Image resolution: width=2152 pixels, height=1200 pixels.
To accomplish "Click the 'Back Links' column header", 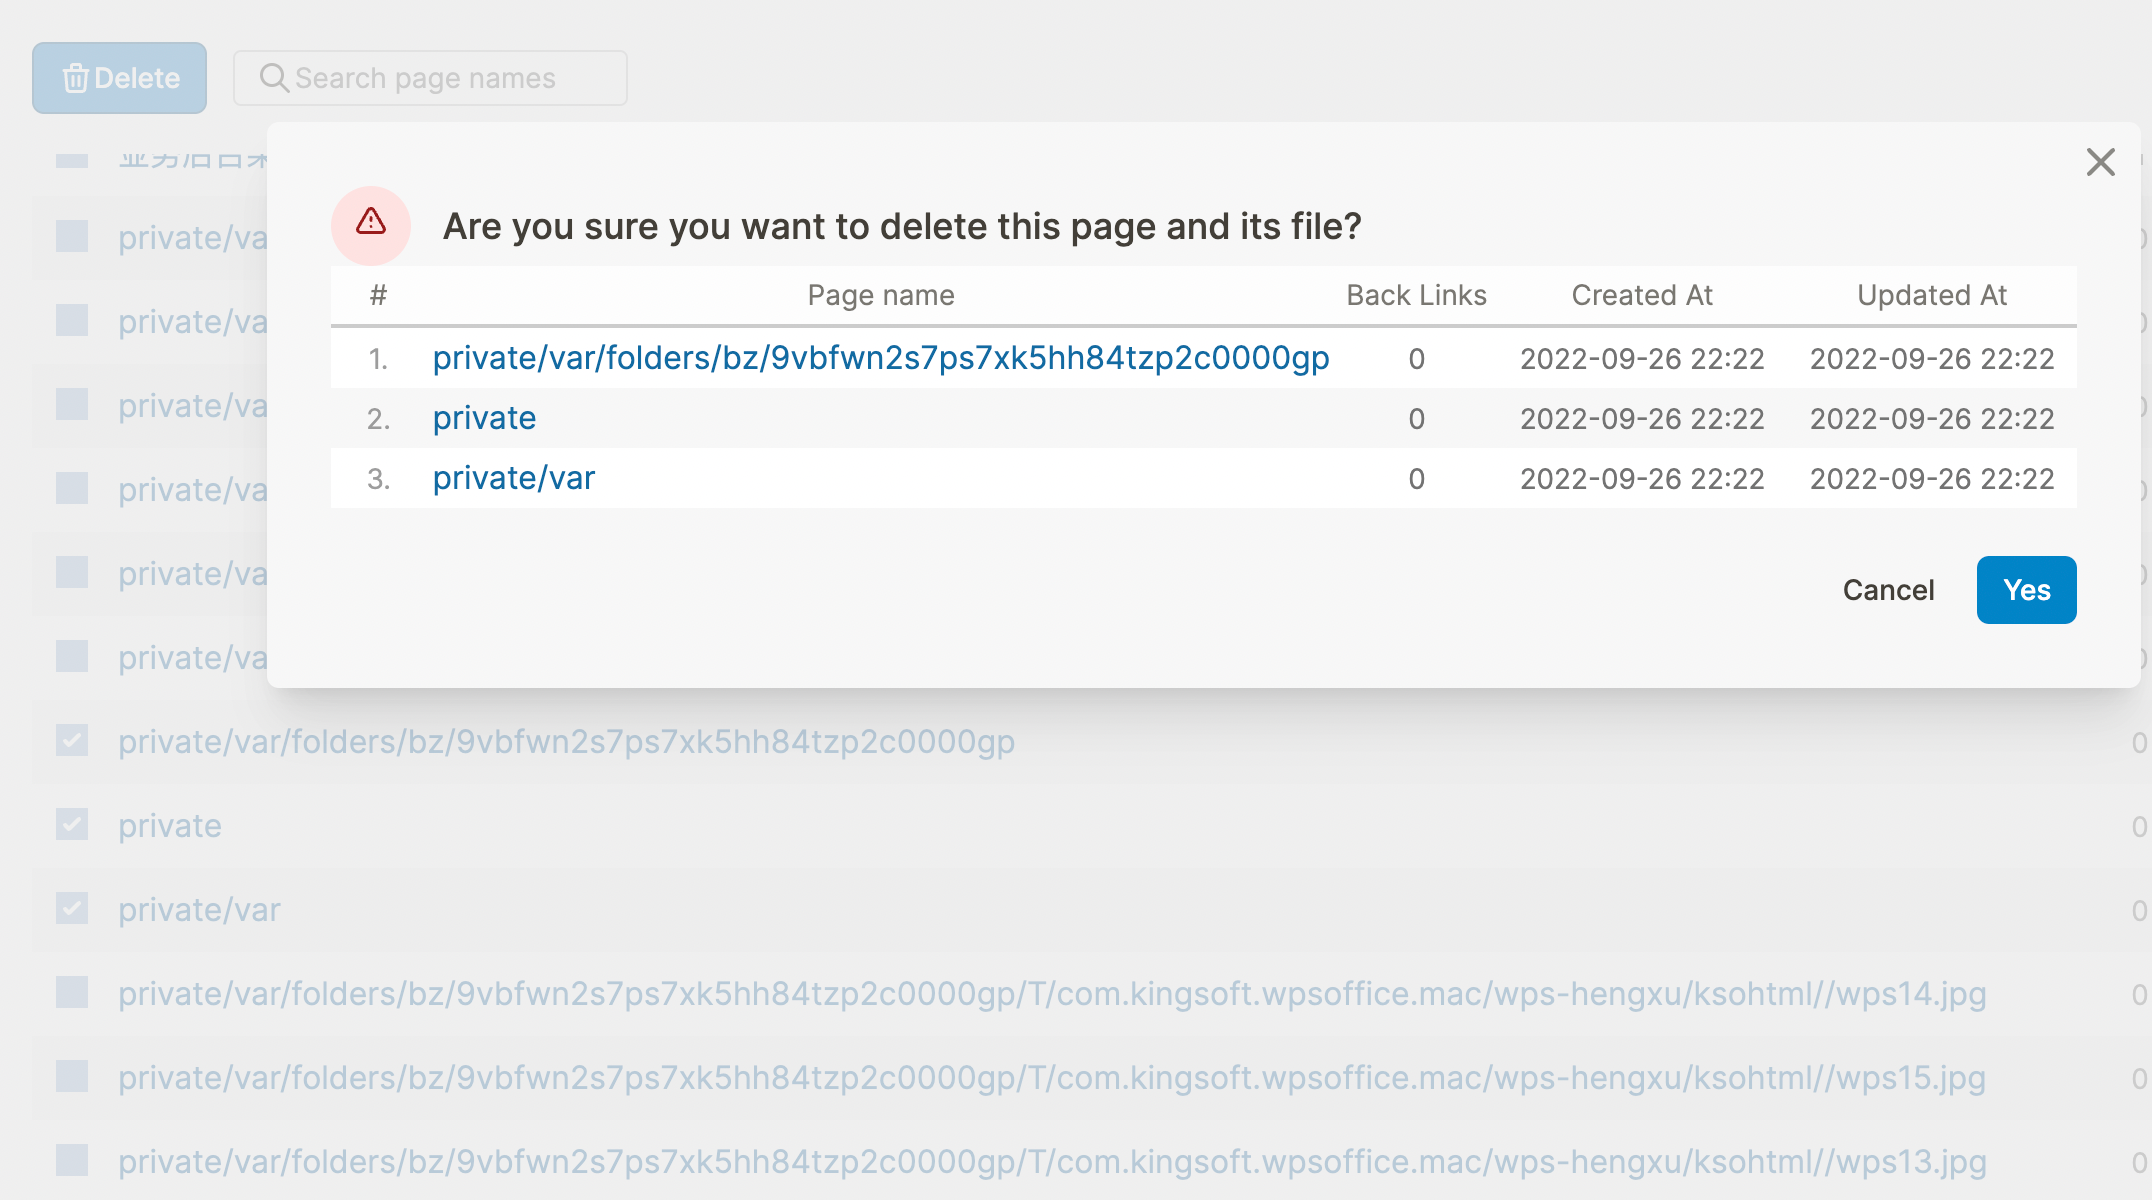I will click(x=1416, y=295).
